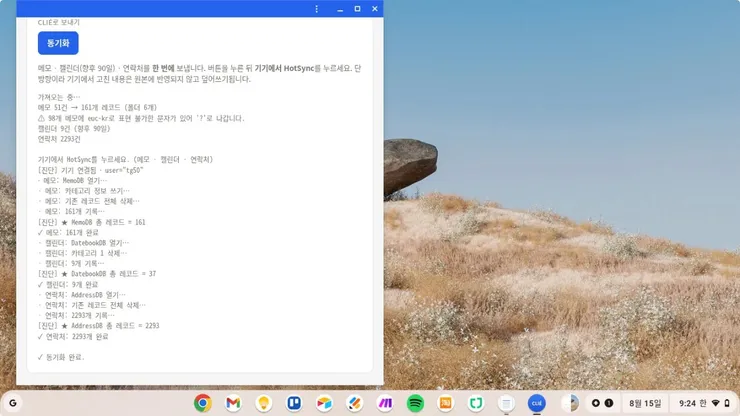Click log line '연락처 2293건'
This screenshot has width=740, height=416.
(59, 139)
